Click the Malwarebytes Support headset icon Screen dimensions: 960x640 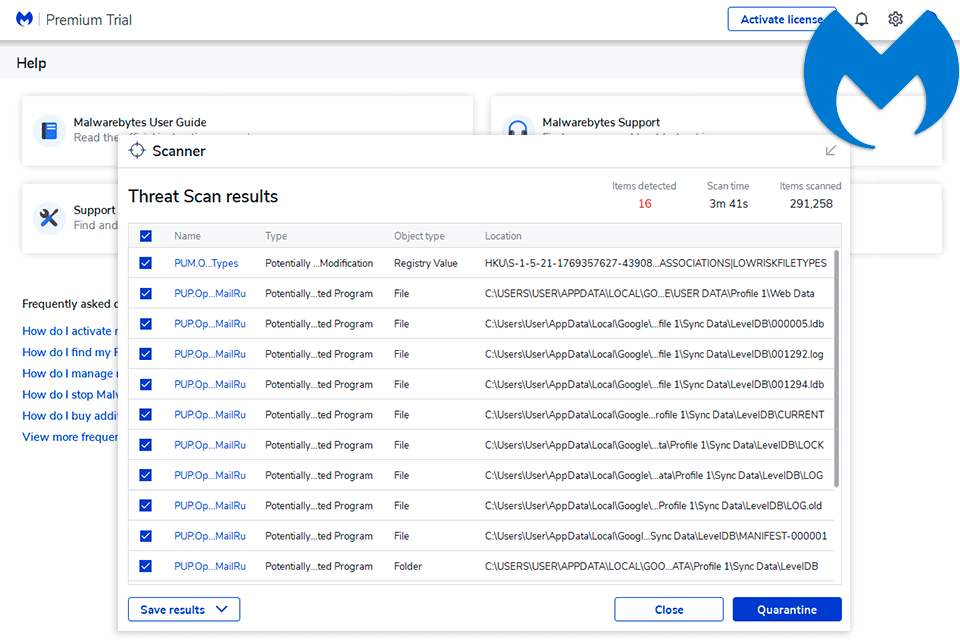[518, 127]
